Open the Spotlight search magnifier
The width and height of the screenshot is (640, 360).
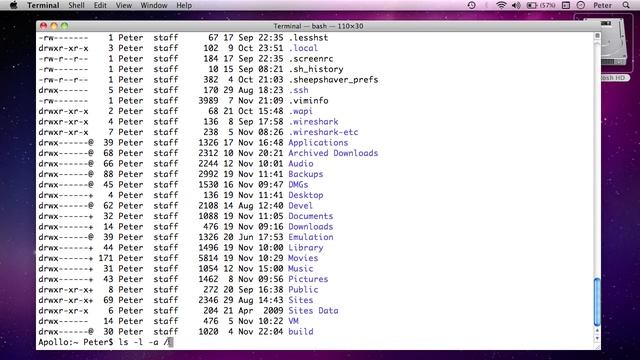[x=626, y=5]
